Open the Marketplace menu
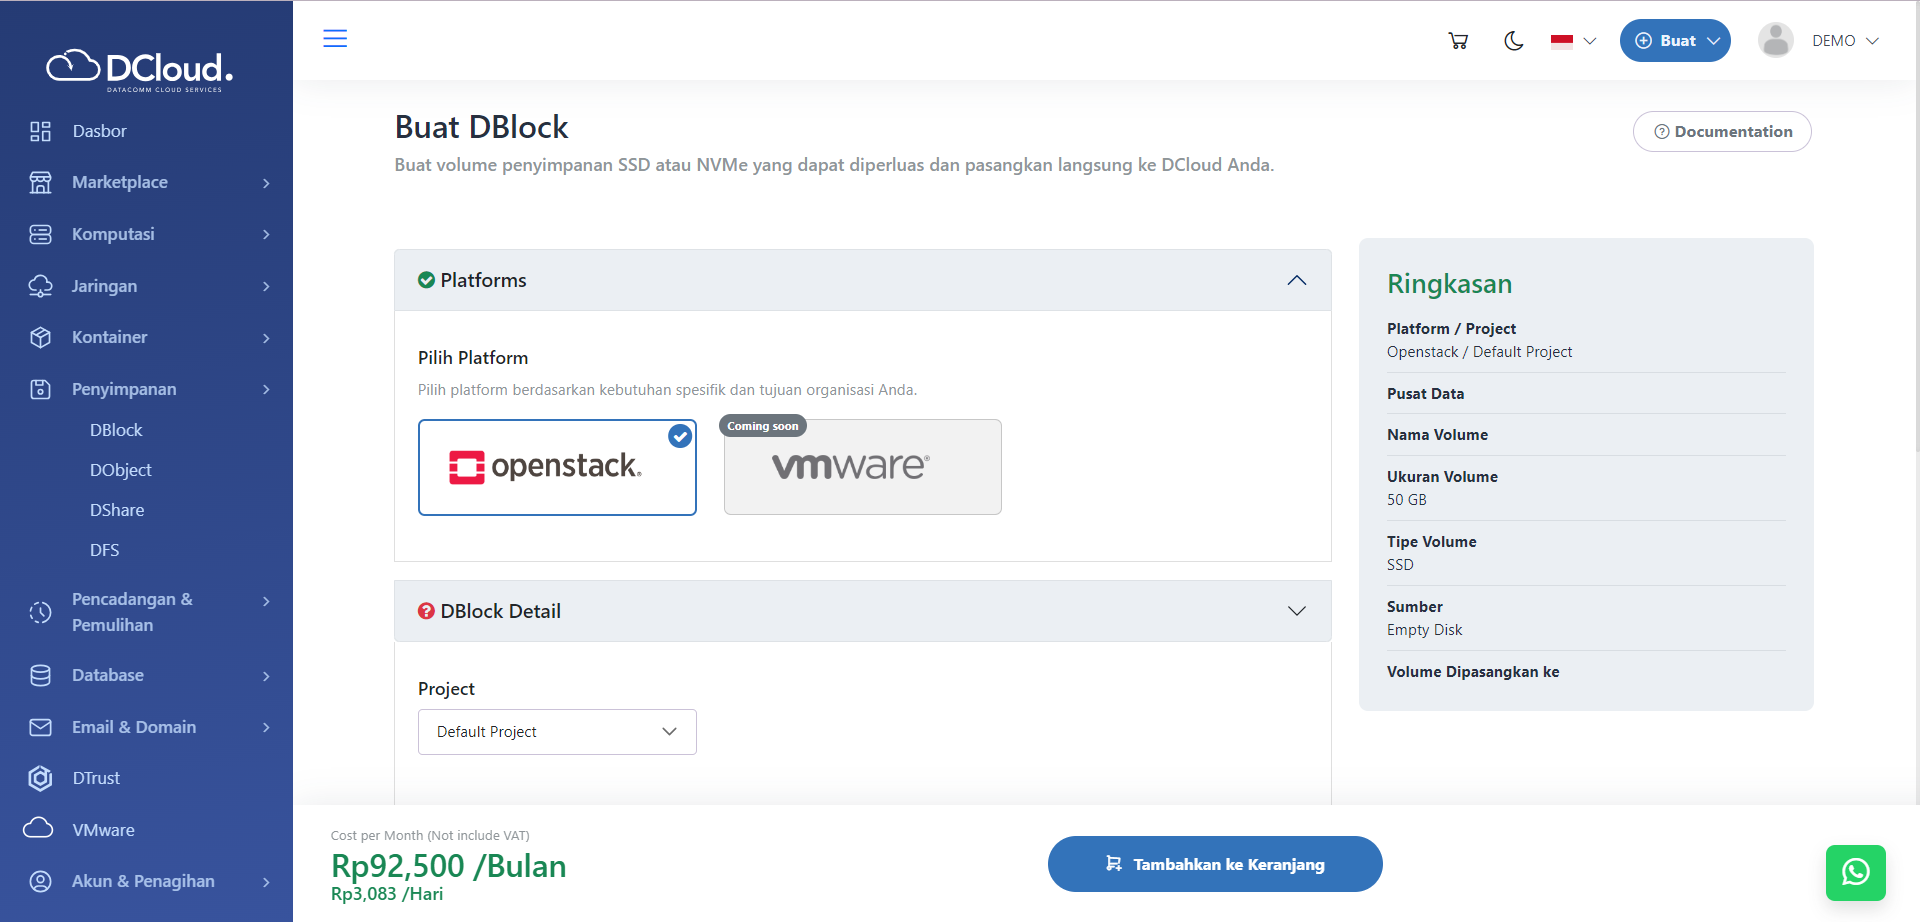 pos(118,182)
